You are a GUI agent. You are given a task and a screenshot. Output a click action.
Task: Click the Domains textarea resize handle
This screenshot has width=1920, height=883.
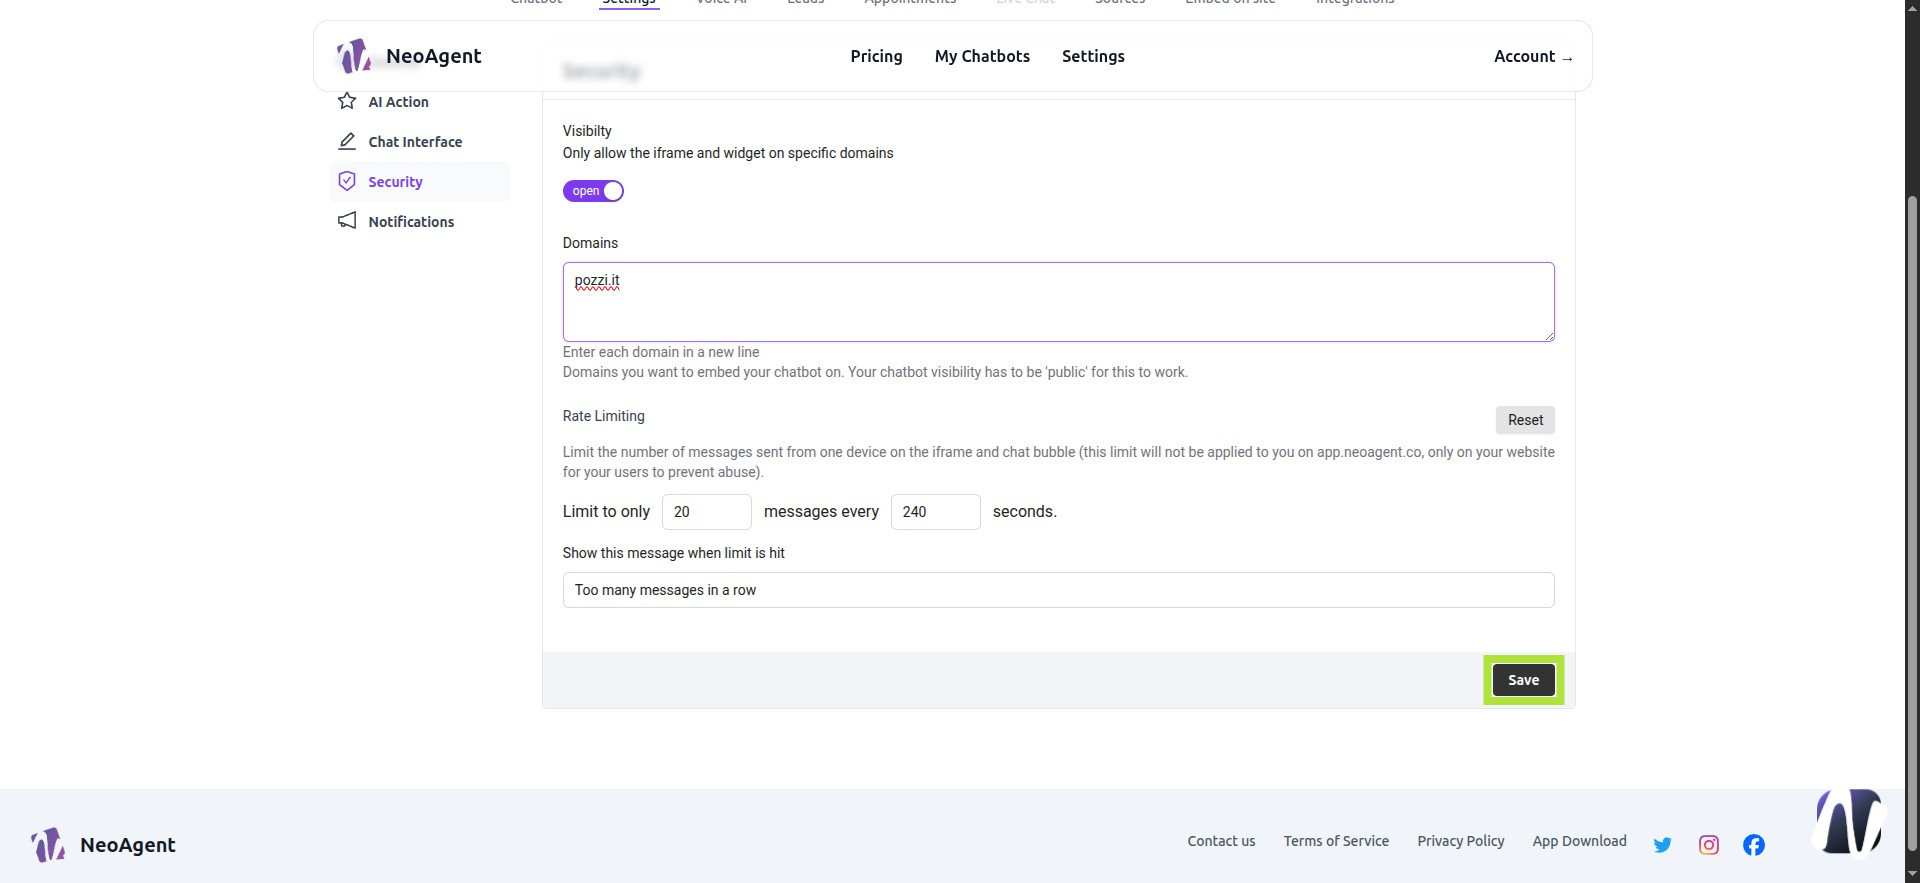1549,336
